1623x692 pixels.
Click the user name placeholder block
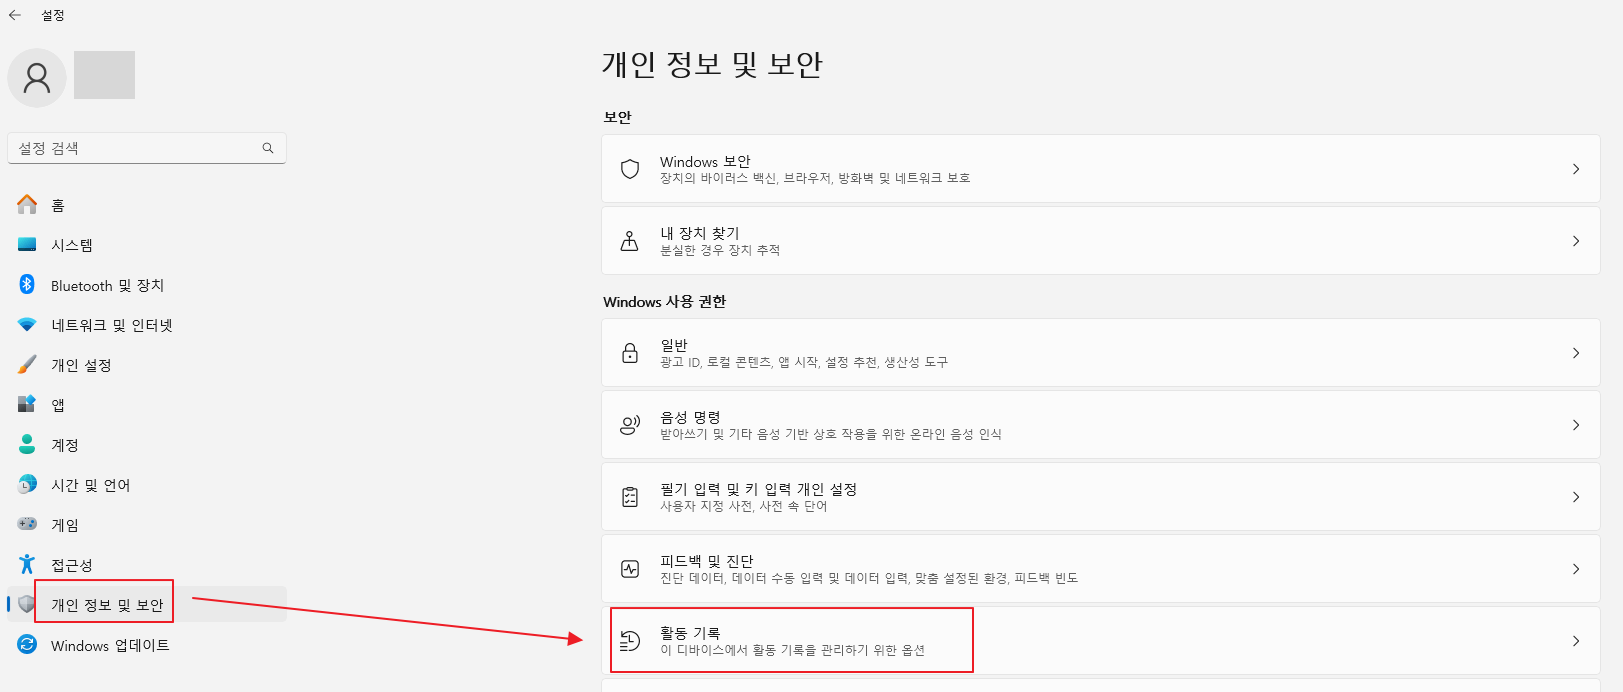pos(104,75)
